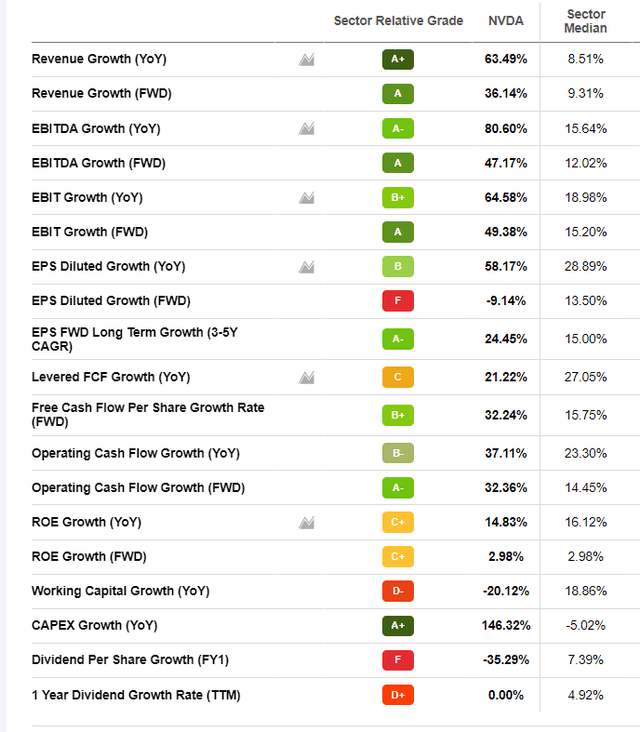Screen dimensions: 640x732
Task: View chart icon for ROE Growth (YoY)
Action: pyautogui.click(x=307, y=522)
